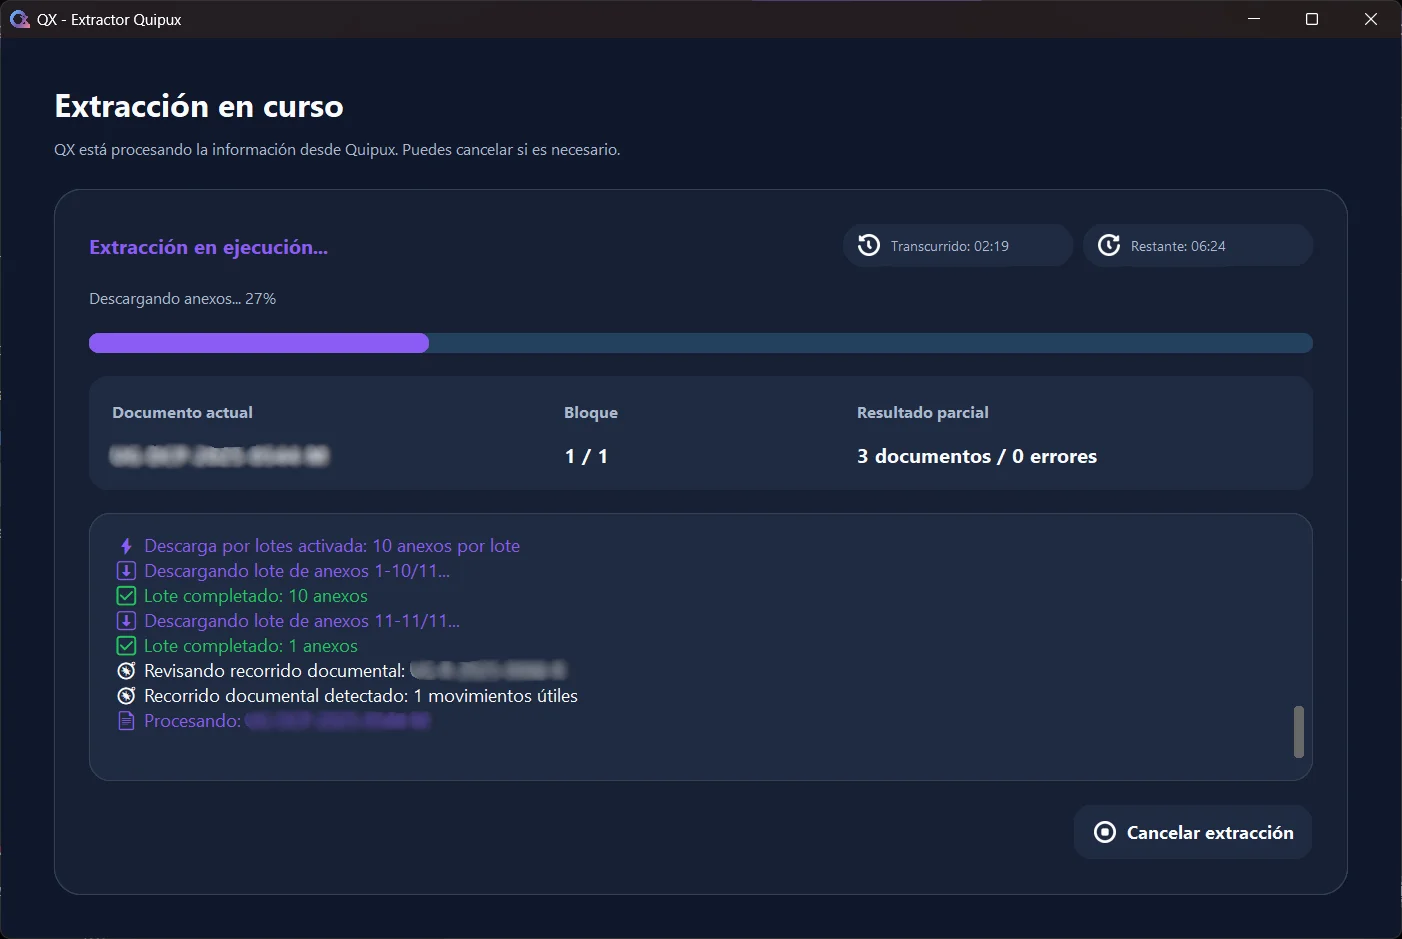Click the Extracción en ejecución heading
This screenshot has height=939, width=1402.
point(208,247)
